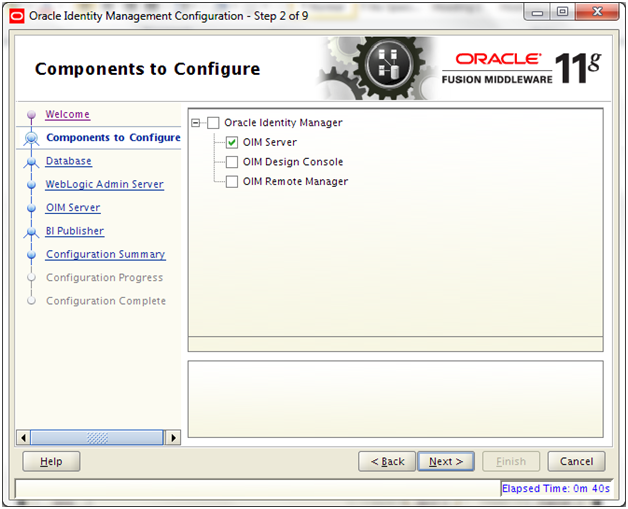Click the disabled Finish button

click(x=511, y=462)
